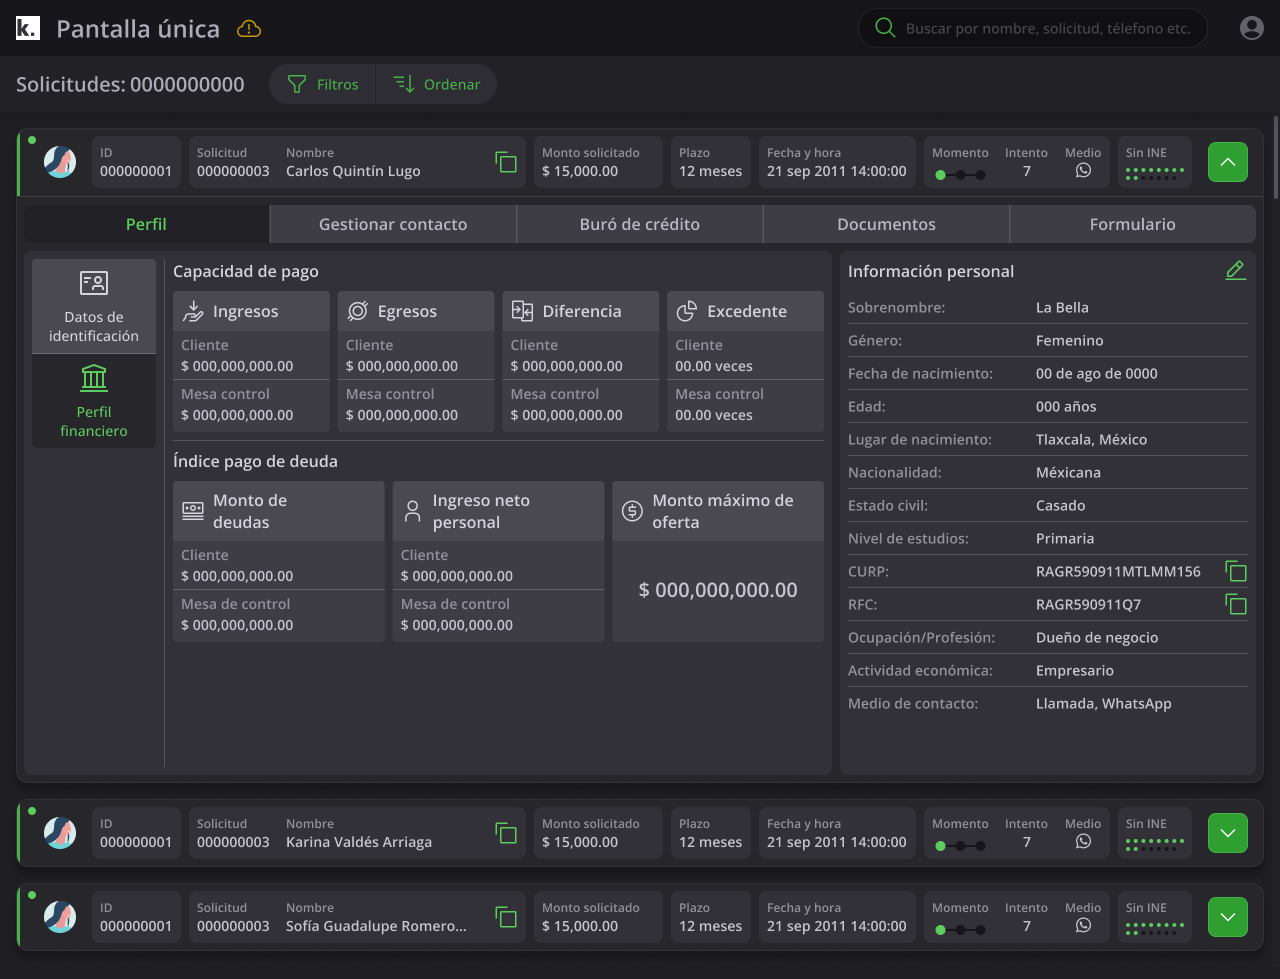Click the Pantalla única page title
Screen dimensions: 1280x979
[138, 28]
